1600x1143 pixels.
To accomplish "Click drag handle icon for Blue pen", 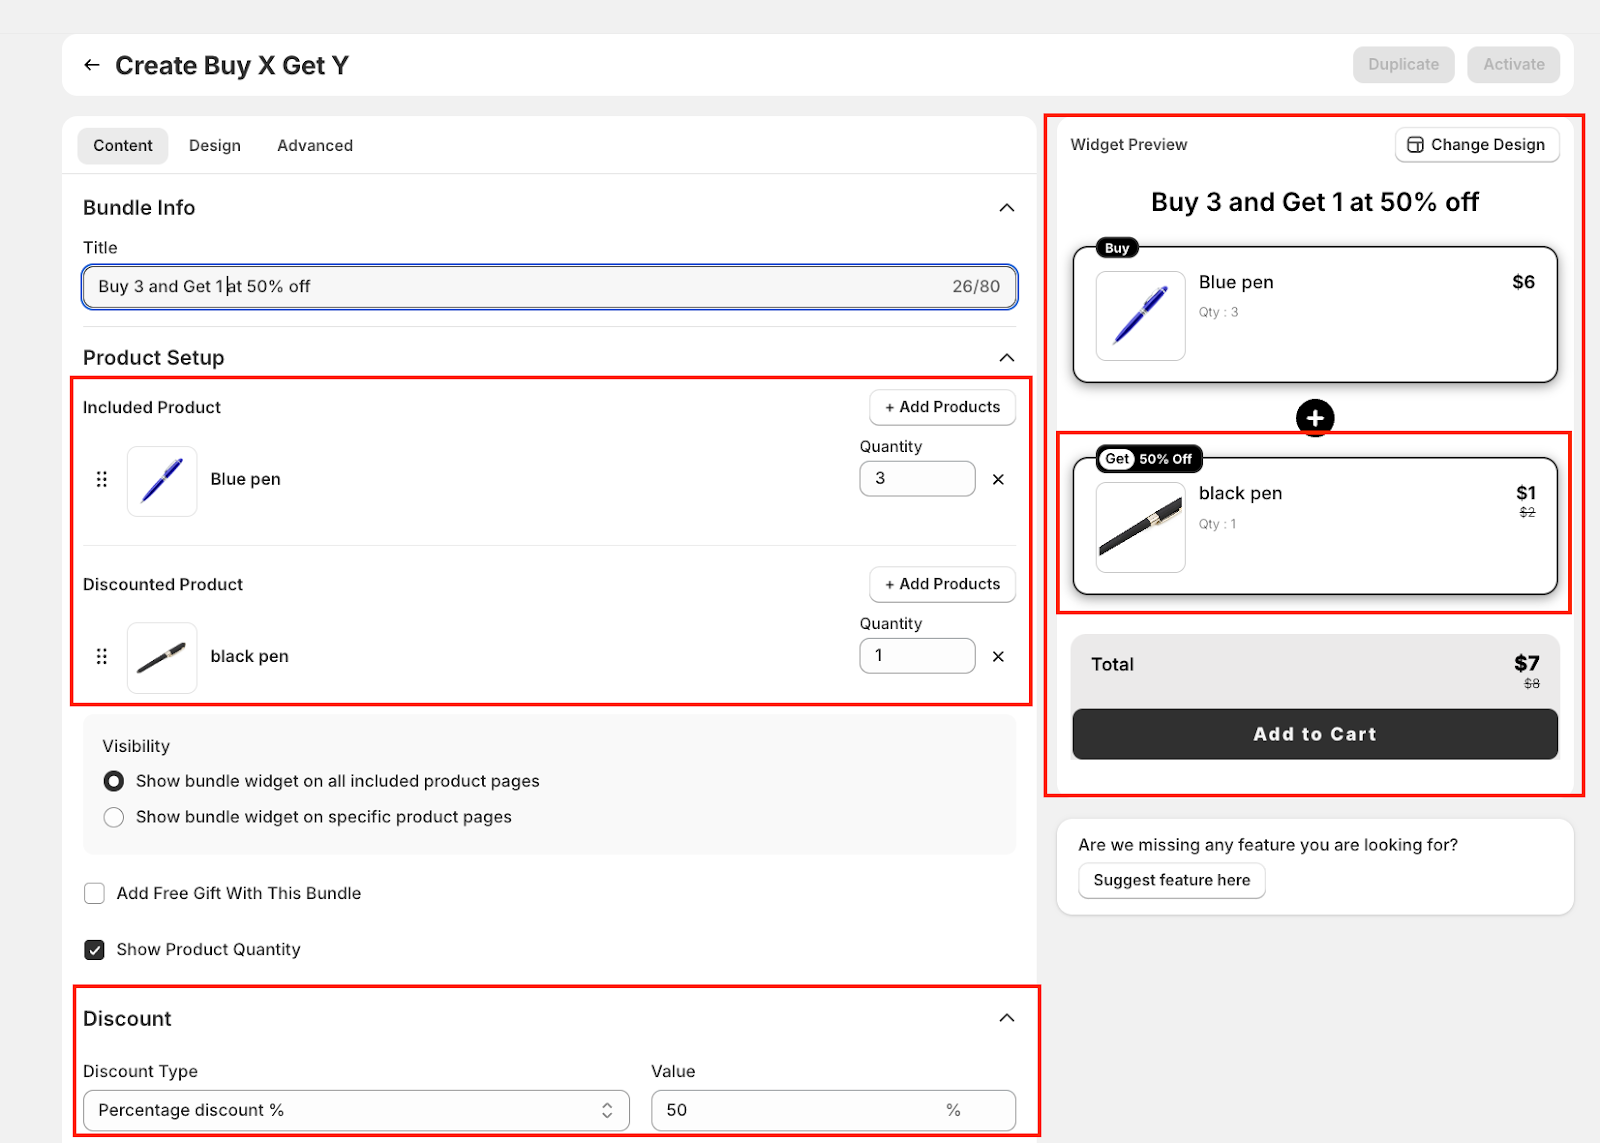I will tap(101, 479).
